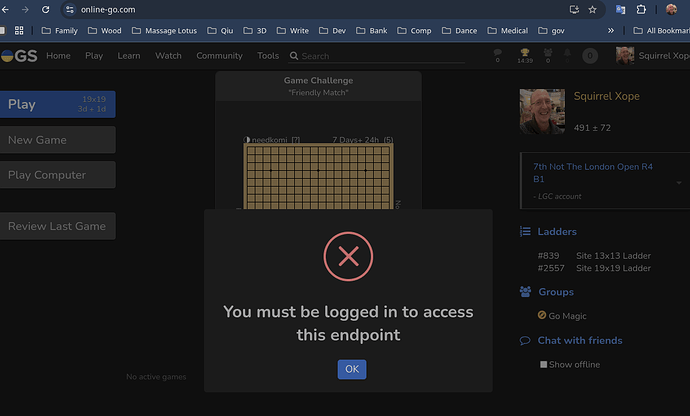This screenshot has width=690, height=416.
Task: Open the Chrome profile avatar
Action: 671,9
